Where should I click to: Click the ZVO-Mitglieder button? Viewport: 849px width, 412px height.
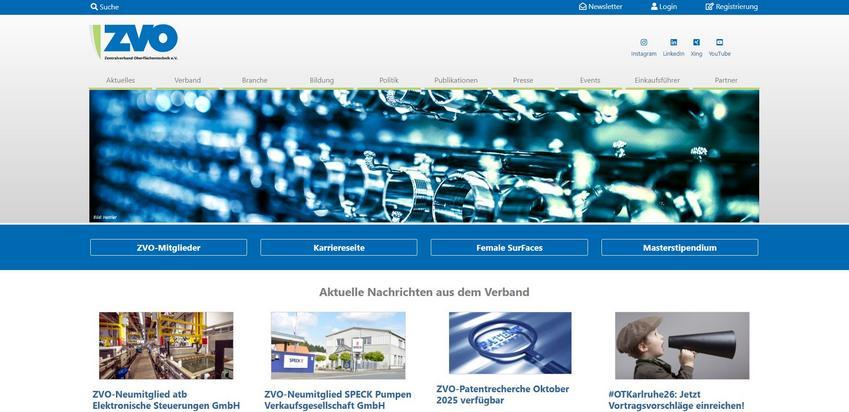click(x=168, y=247)
